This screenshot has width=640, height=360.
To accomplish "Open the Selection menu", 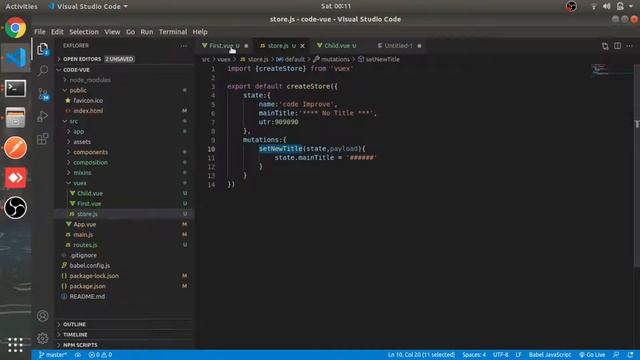I will coord(84,32).
